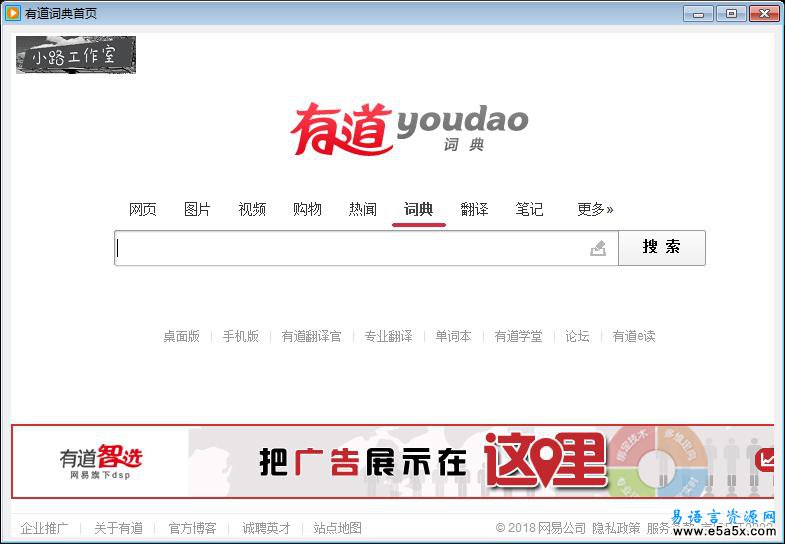Maximize the 有道词典首页 window
This screenshot has height=544, width=785.
click(x=731, y=14)
